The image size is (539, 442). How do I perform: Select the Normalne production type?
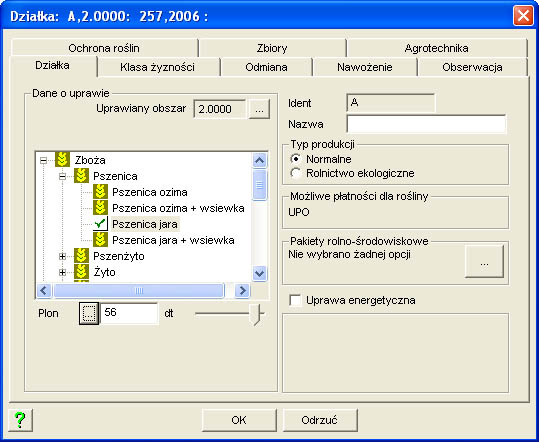click(296, 159)
